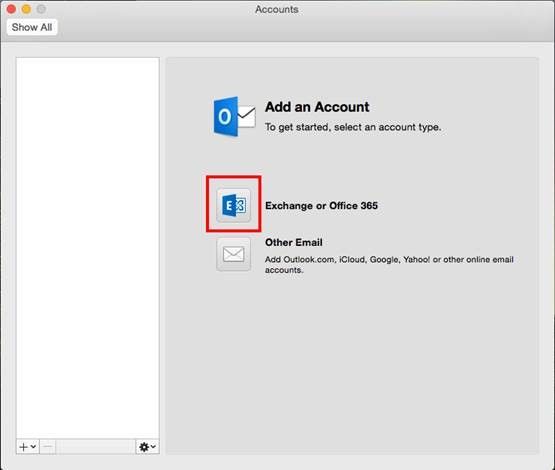Click the Add an Account heading

coord(317,107)
